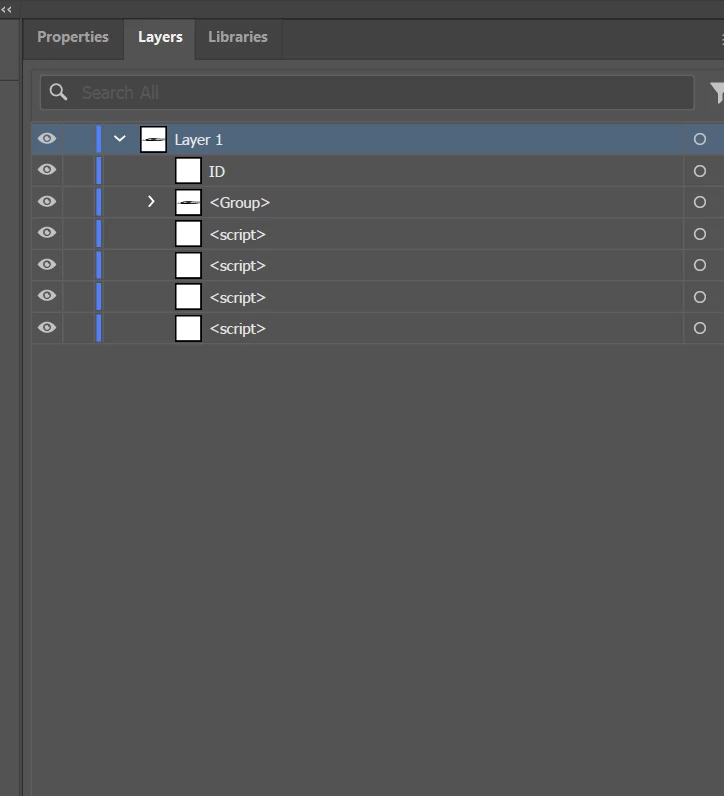Click the target circle for Layer 1
The height and width of the screenshot is (796, 724).
[x=700, y=139]
